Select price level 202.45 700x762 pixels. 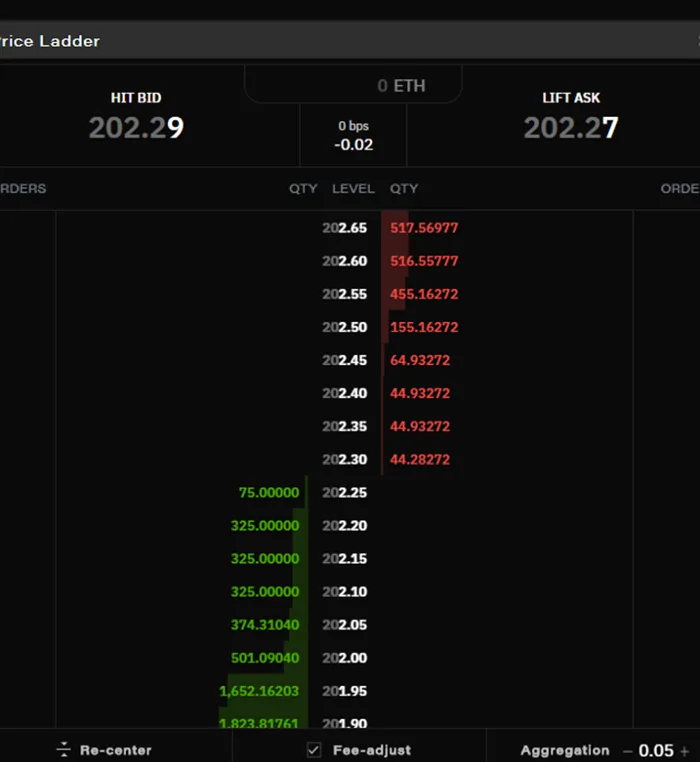pyautogui.click(x=345, y=360)
